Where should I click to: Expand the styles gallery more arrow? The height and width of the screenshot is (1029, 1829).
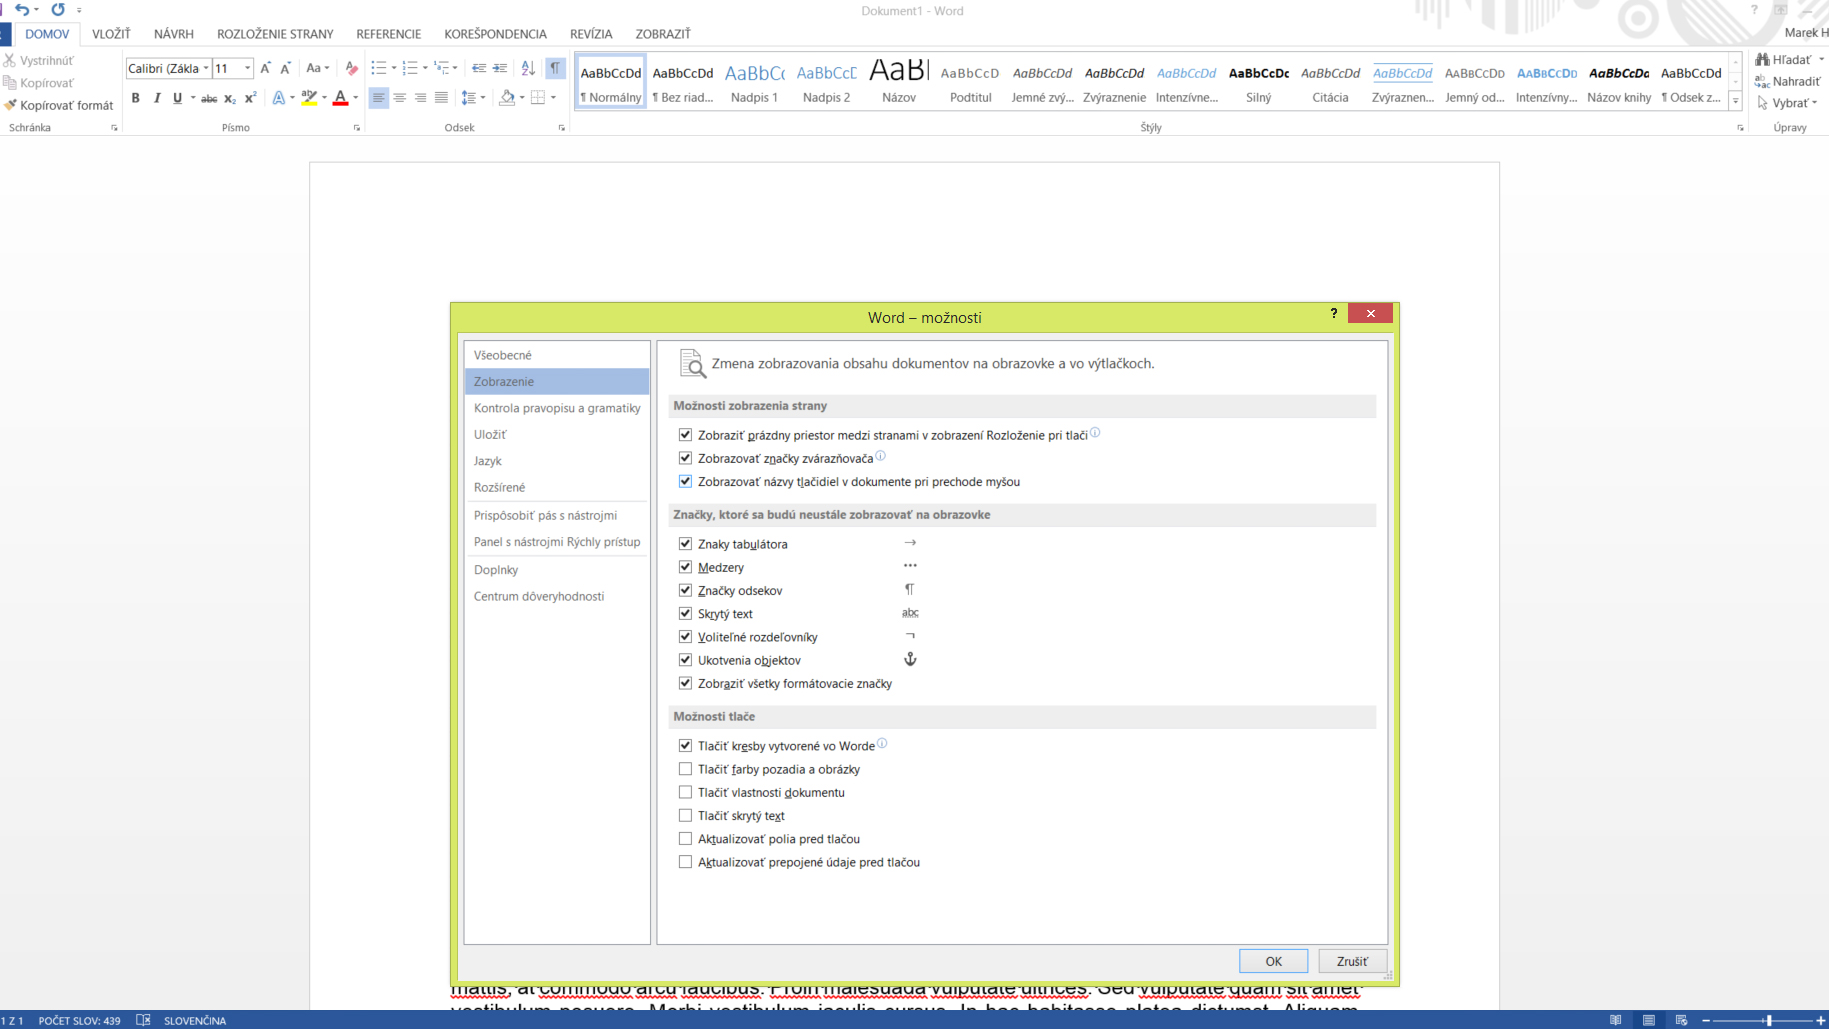tap(1735, 101)
